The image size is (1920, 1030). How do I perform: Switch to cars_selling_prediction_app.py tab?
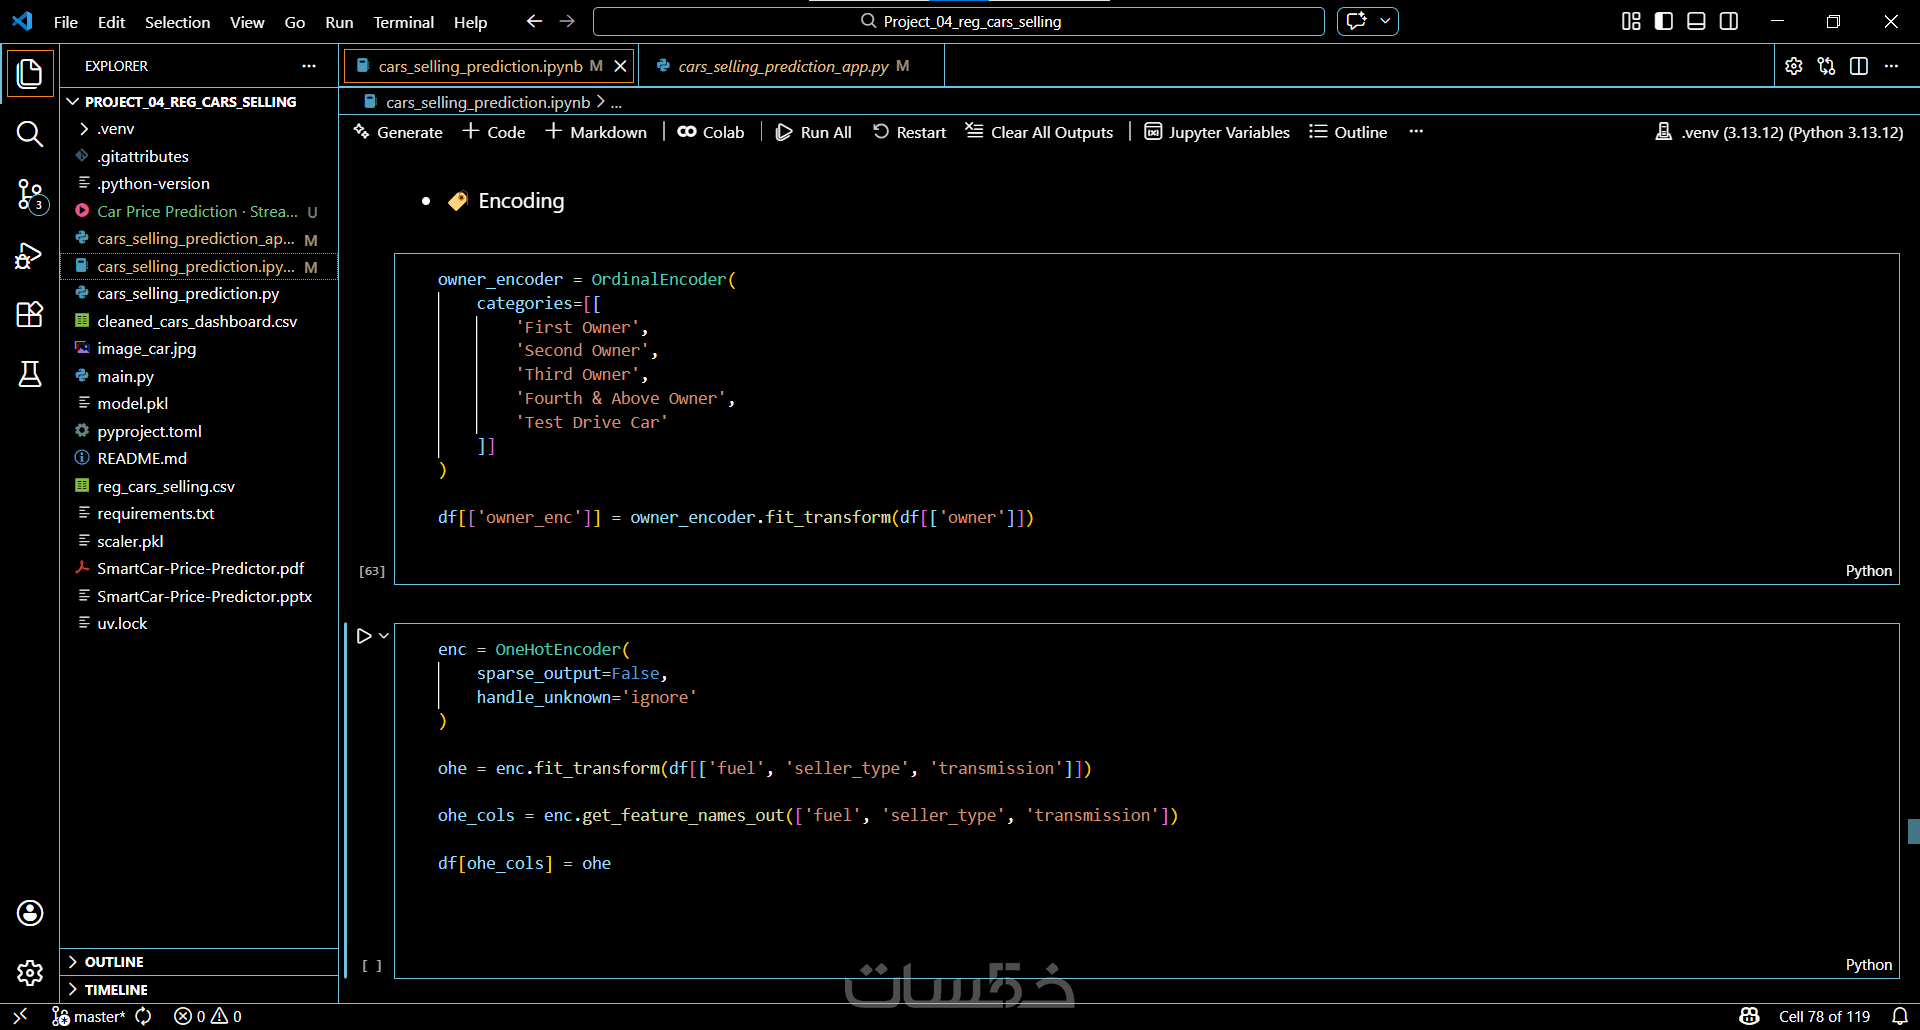782,66
